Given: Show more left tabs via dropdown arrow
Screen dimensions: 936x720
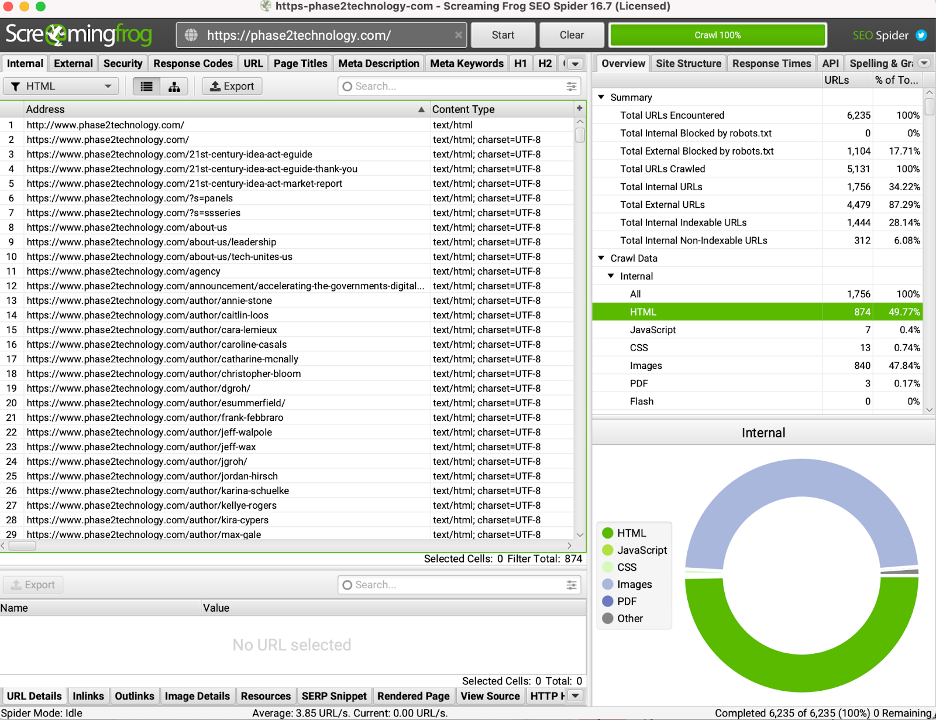Looking at the screenshot, I should [x=575, y=64].
